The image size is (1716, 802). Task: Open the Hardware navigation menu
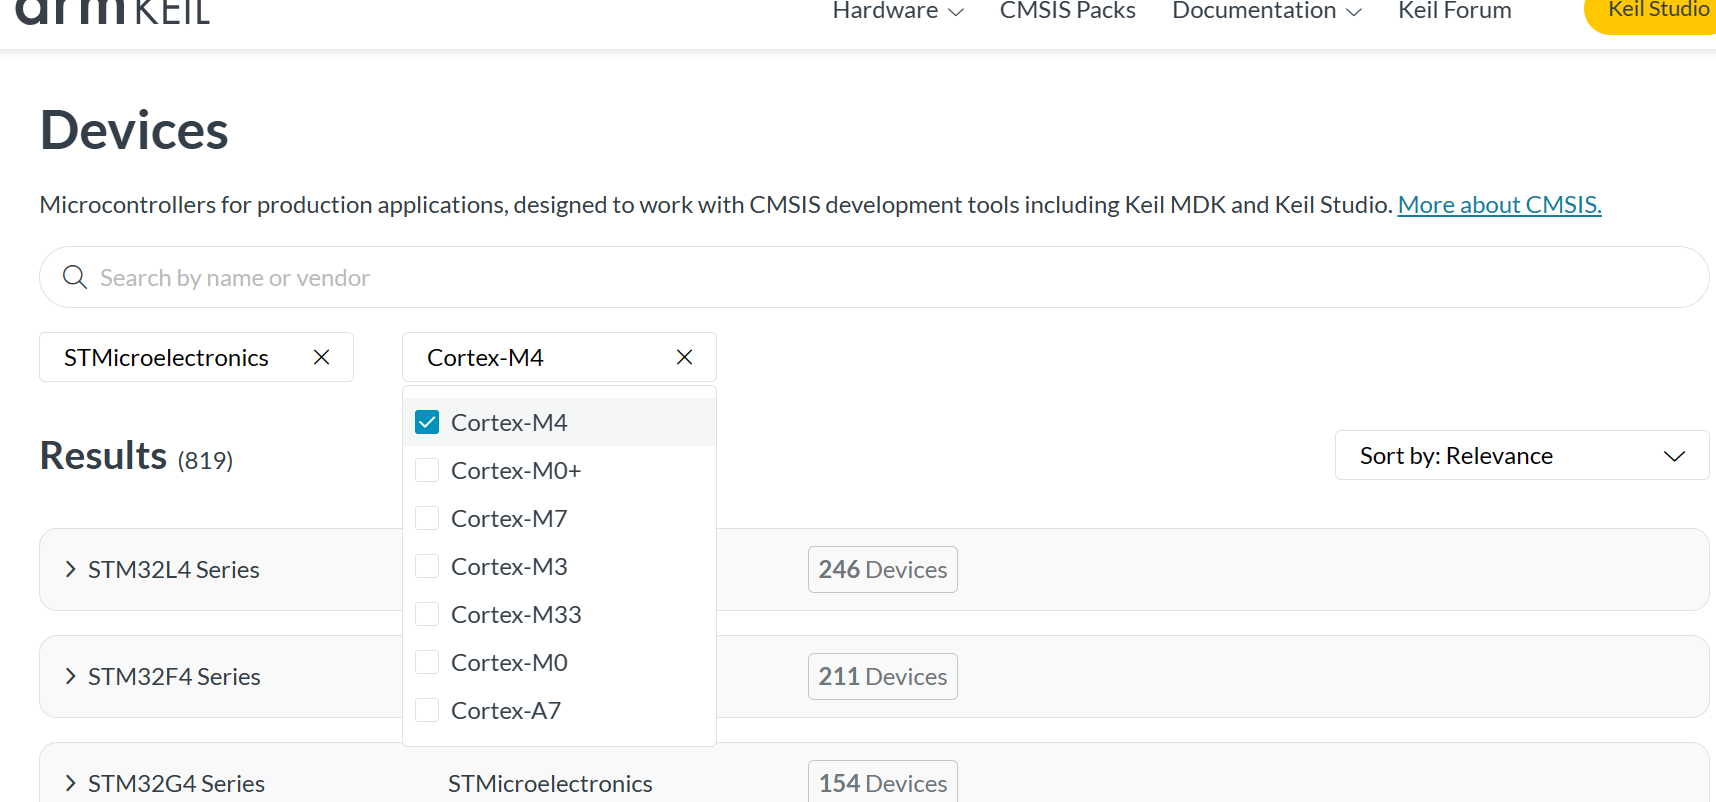[897, 11]
